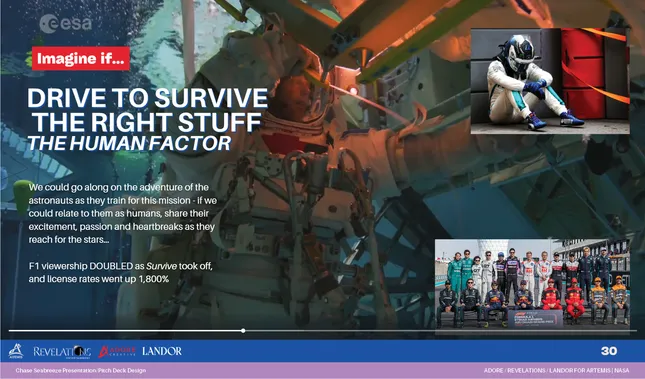
Task: Click the Landor logo in footer
Action: tap(162, 351)
